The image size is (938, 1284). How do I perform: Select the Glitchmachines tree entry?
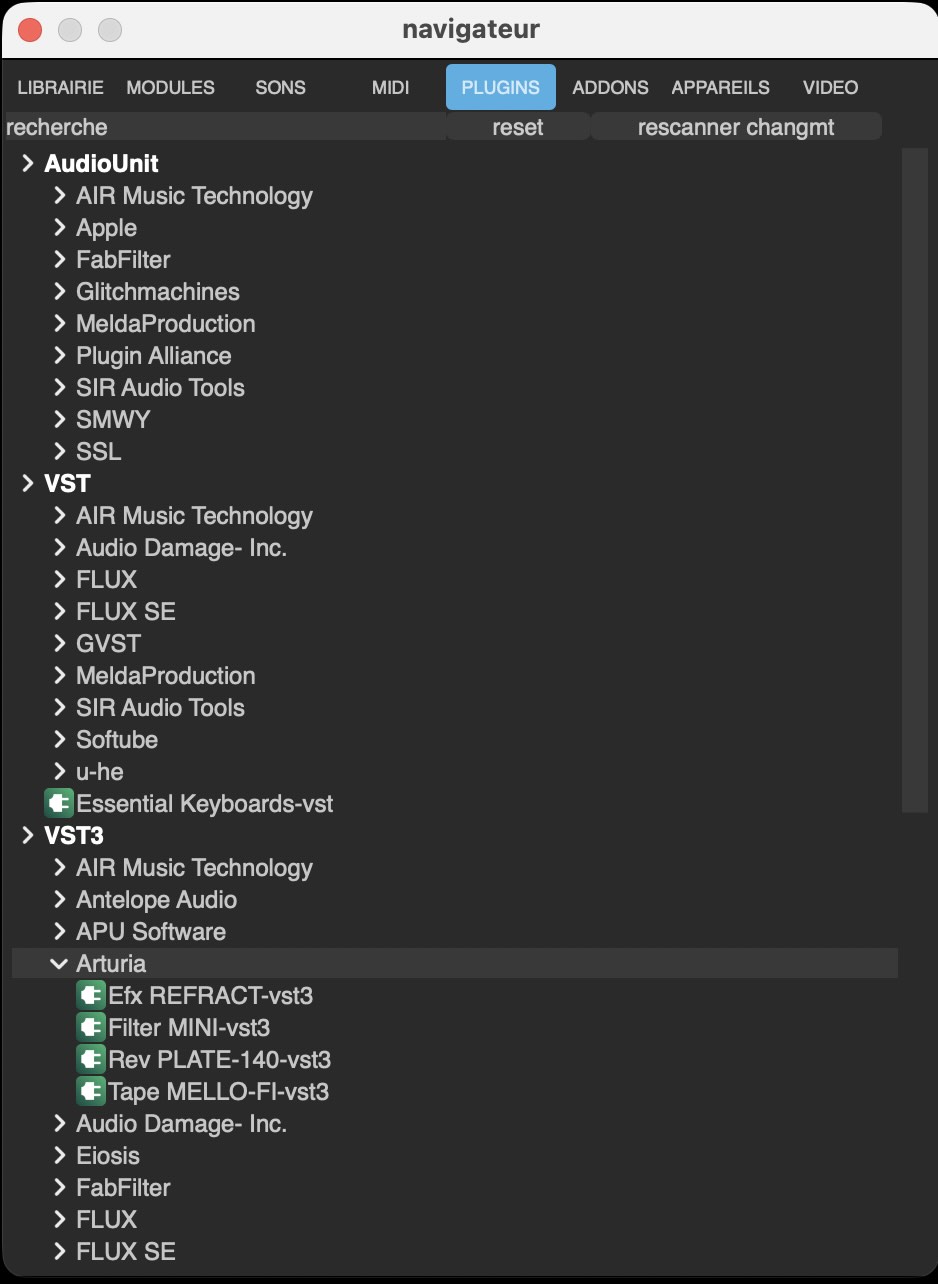(158, 292)
